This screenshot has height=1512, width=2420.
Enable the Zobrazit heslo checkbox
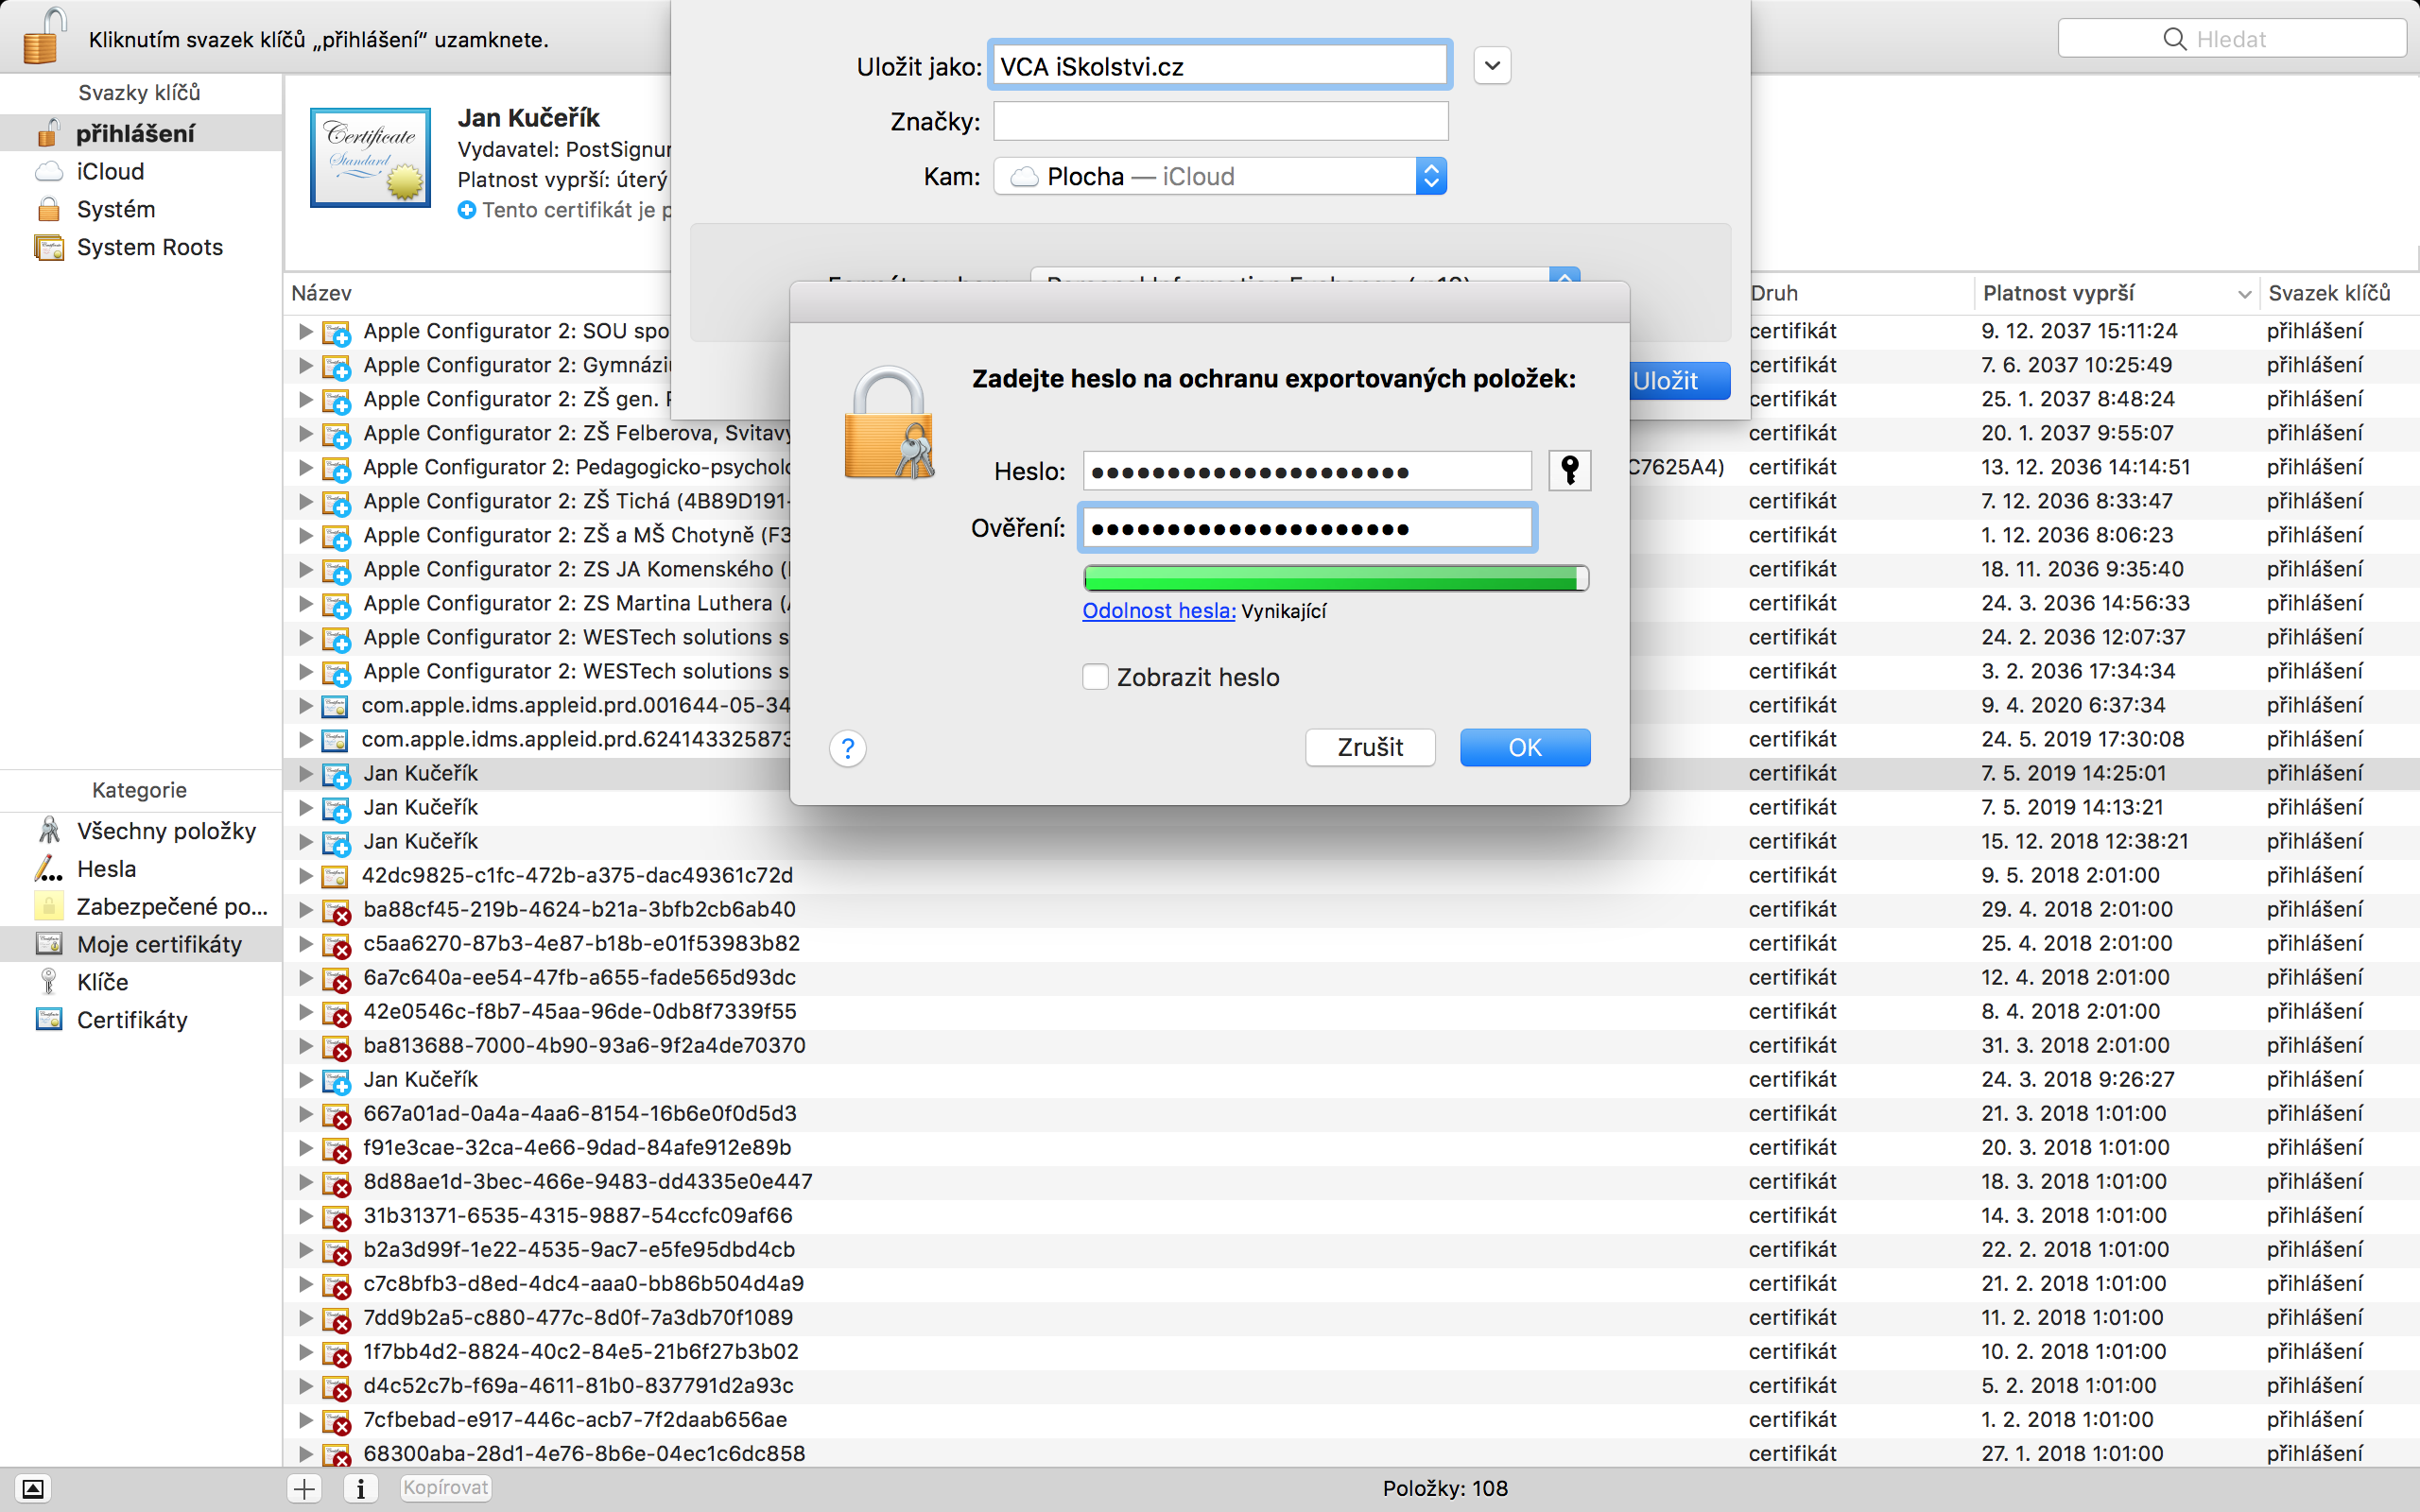pyautogui.click(x=1095, y=677)
